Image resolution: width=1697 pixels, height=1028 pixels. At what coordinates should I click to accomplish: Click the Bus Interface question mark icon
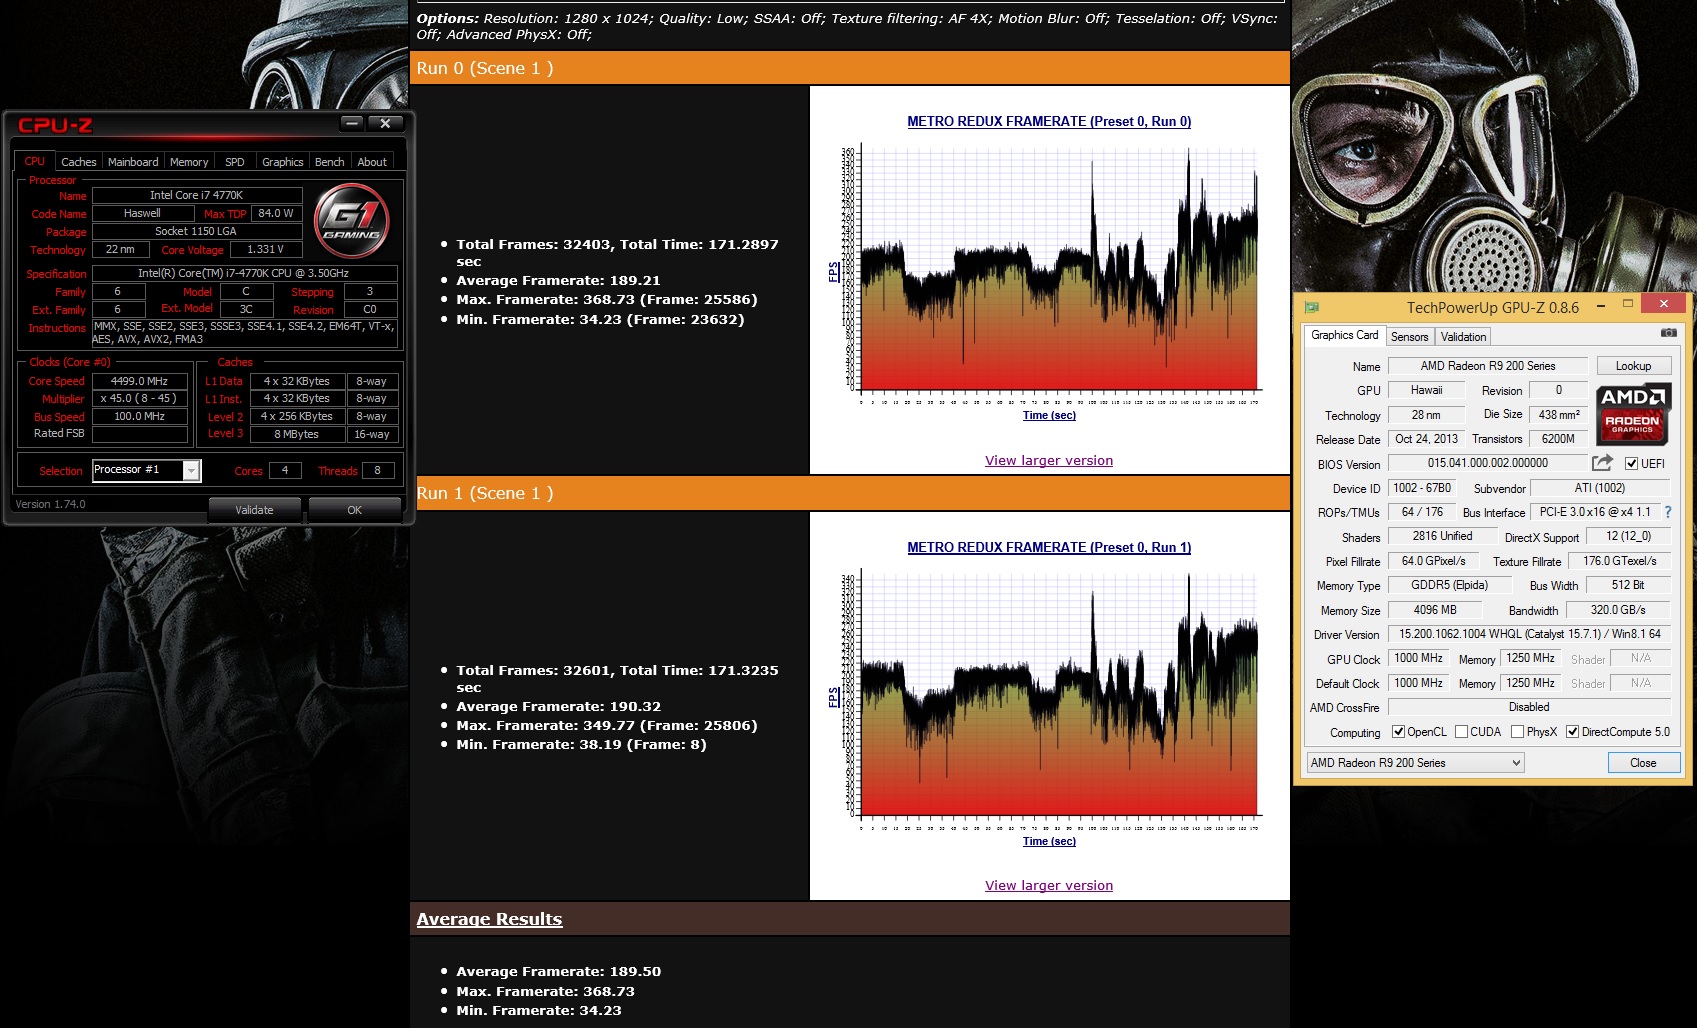click(1668, 512)
